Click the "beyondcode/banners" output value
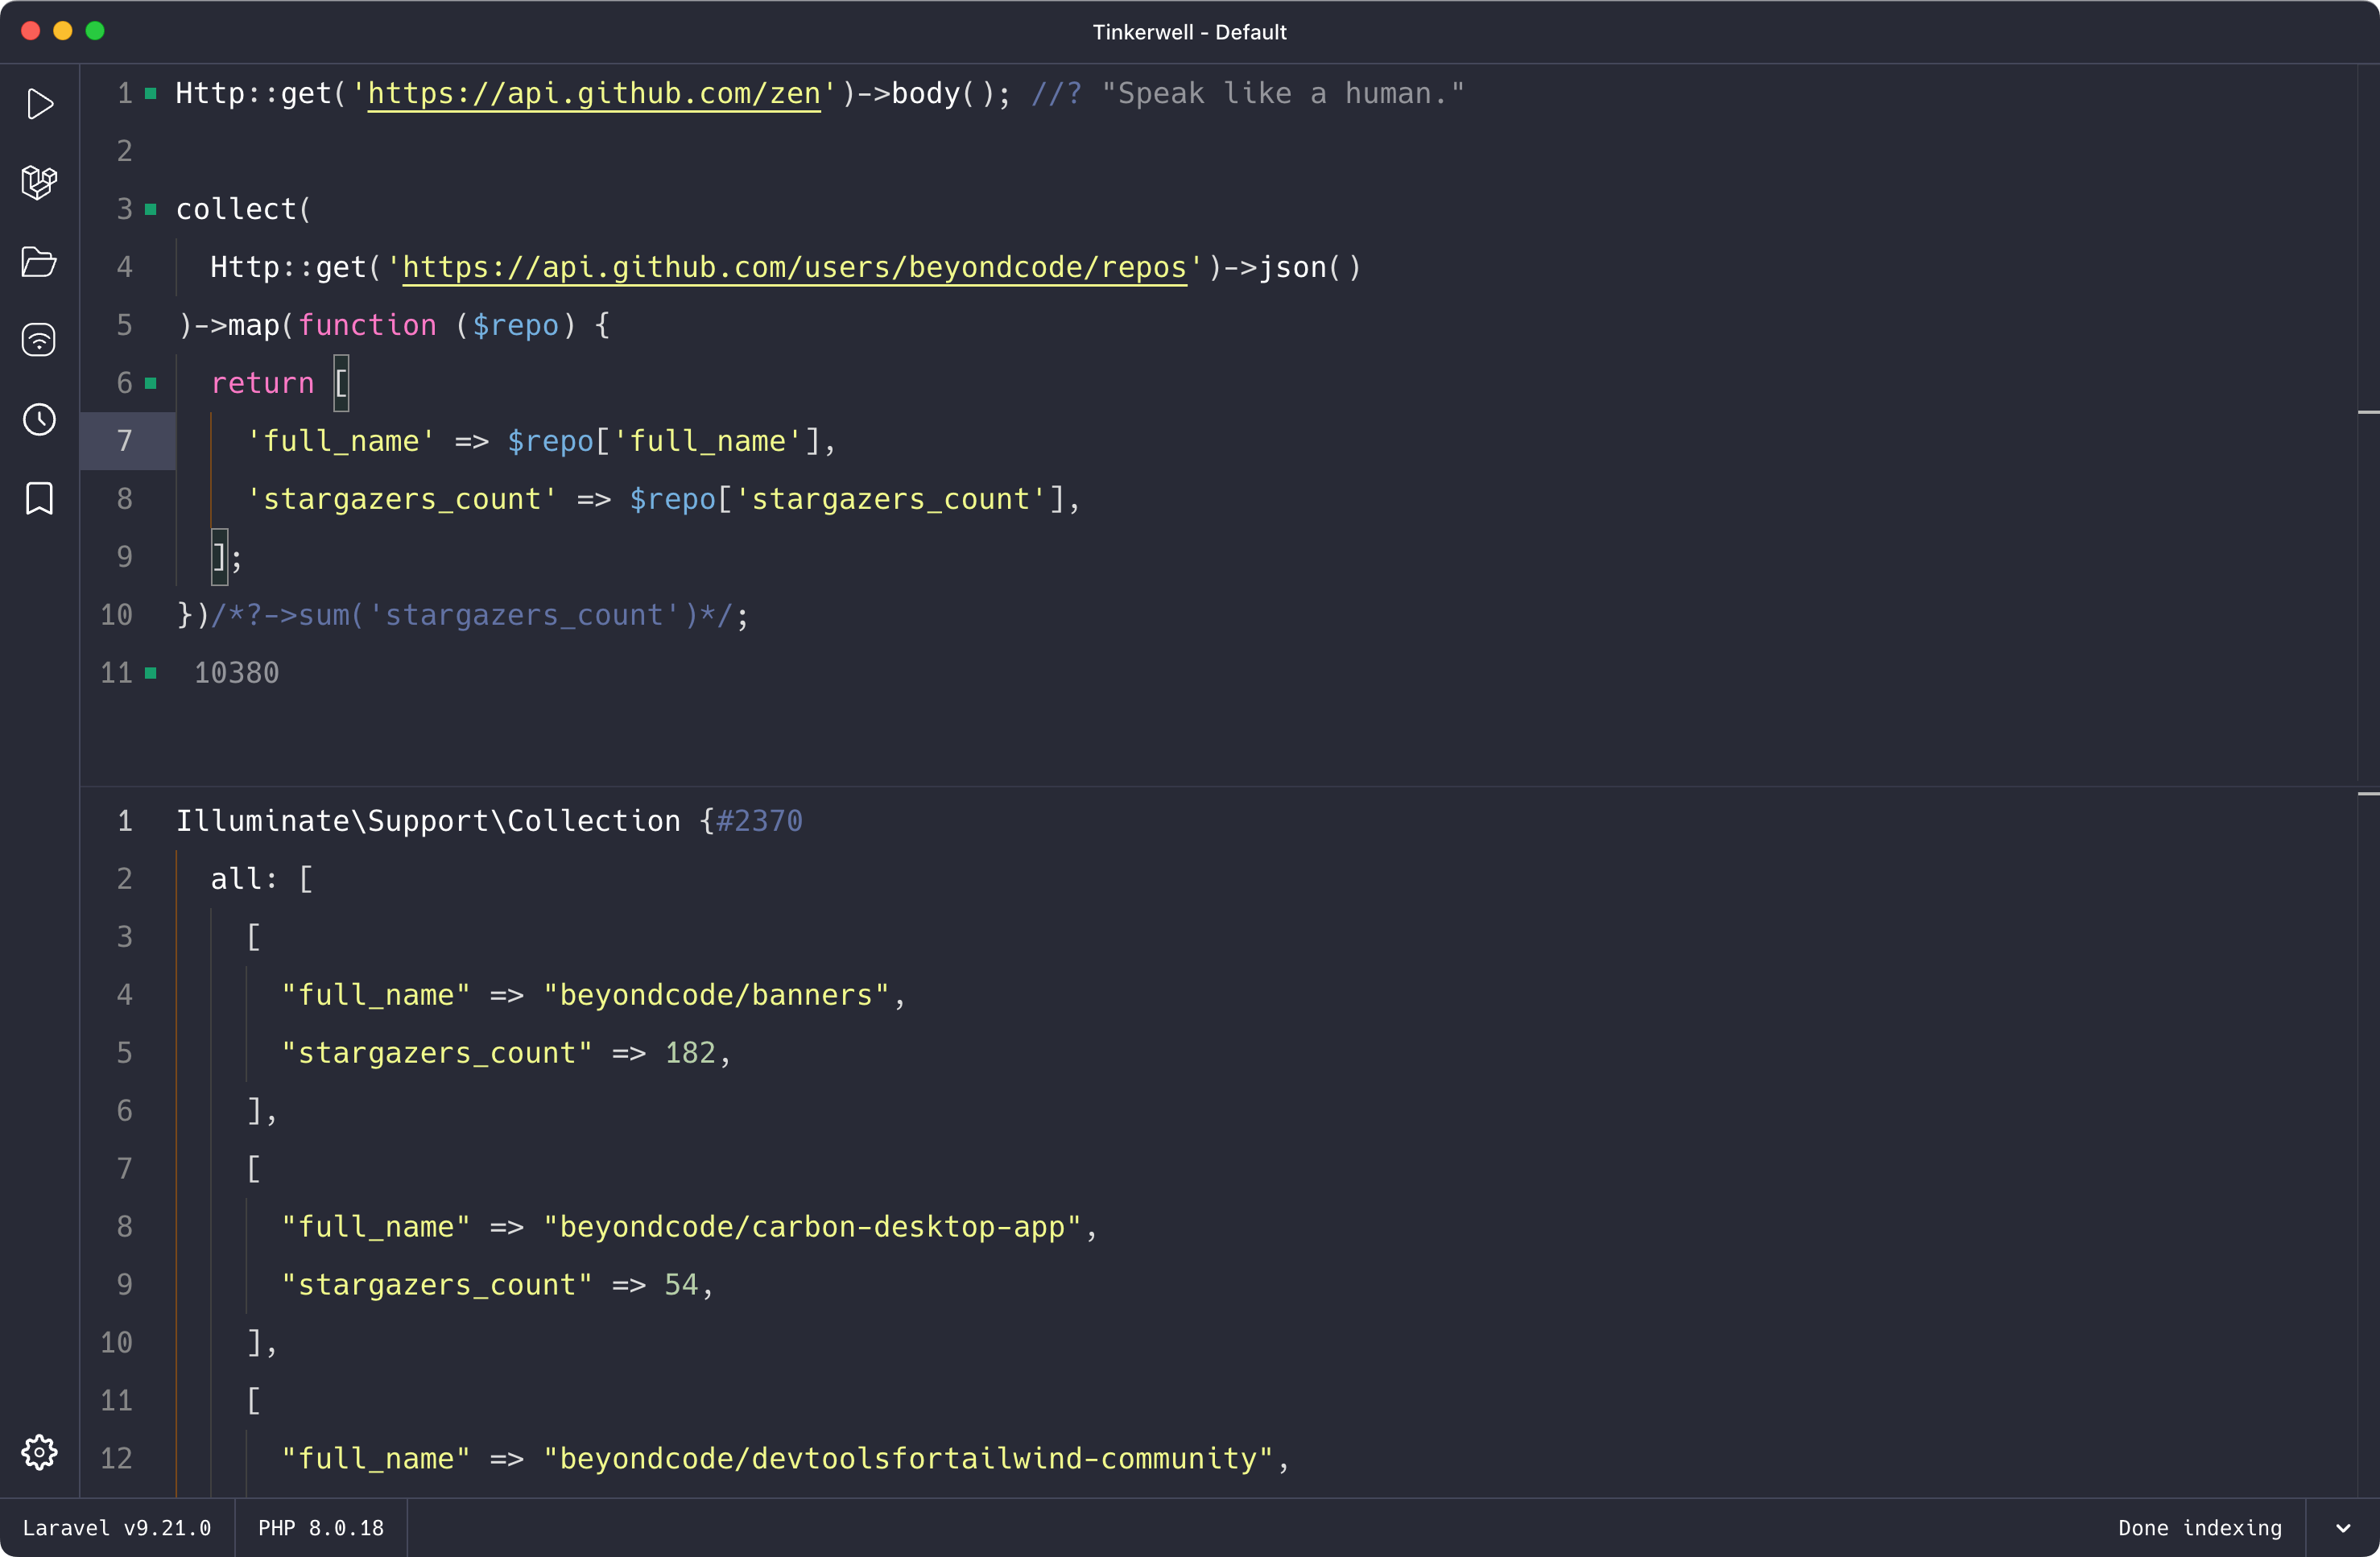 pos(716,995)
